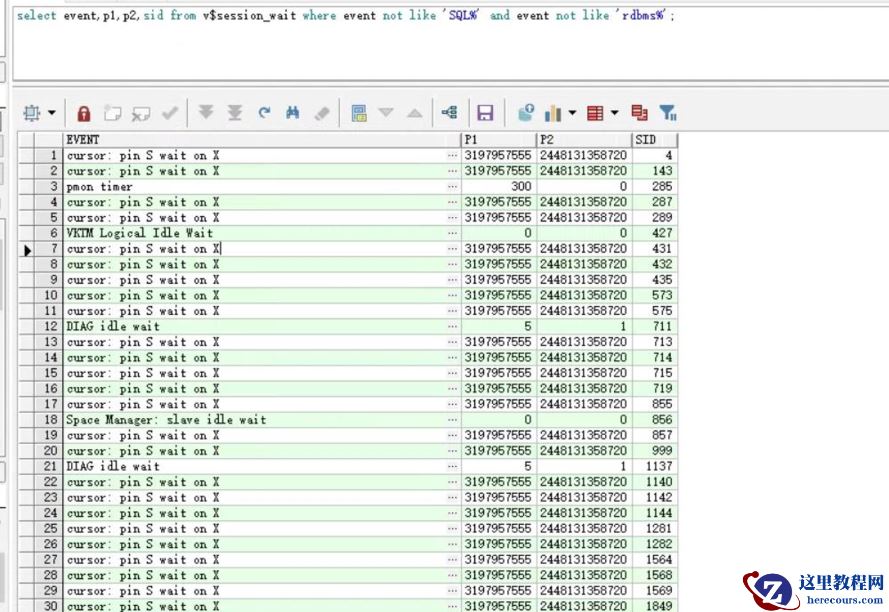Open ellipsis button in row 6
The height and width of the screenshot is (612, 889).
coord(452,233)
